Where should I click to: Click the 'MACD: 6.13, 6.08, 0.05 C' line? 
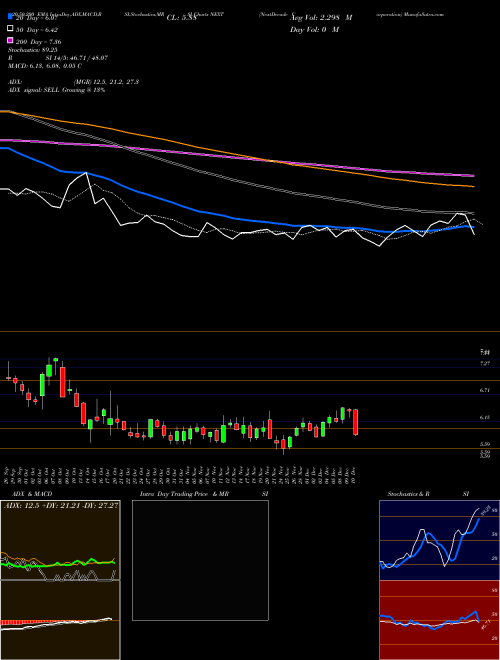[45, 66]
